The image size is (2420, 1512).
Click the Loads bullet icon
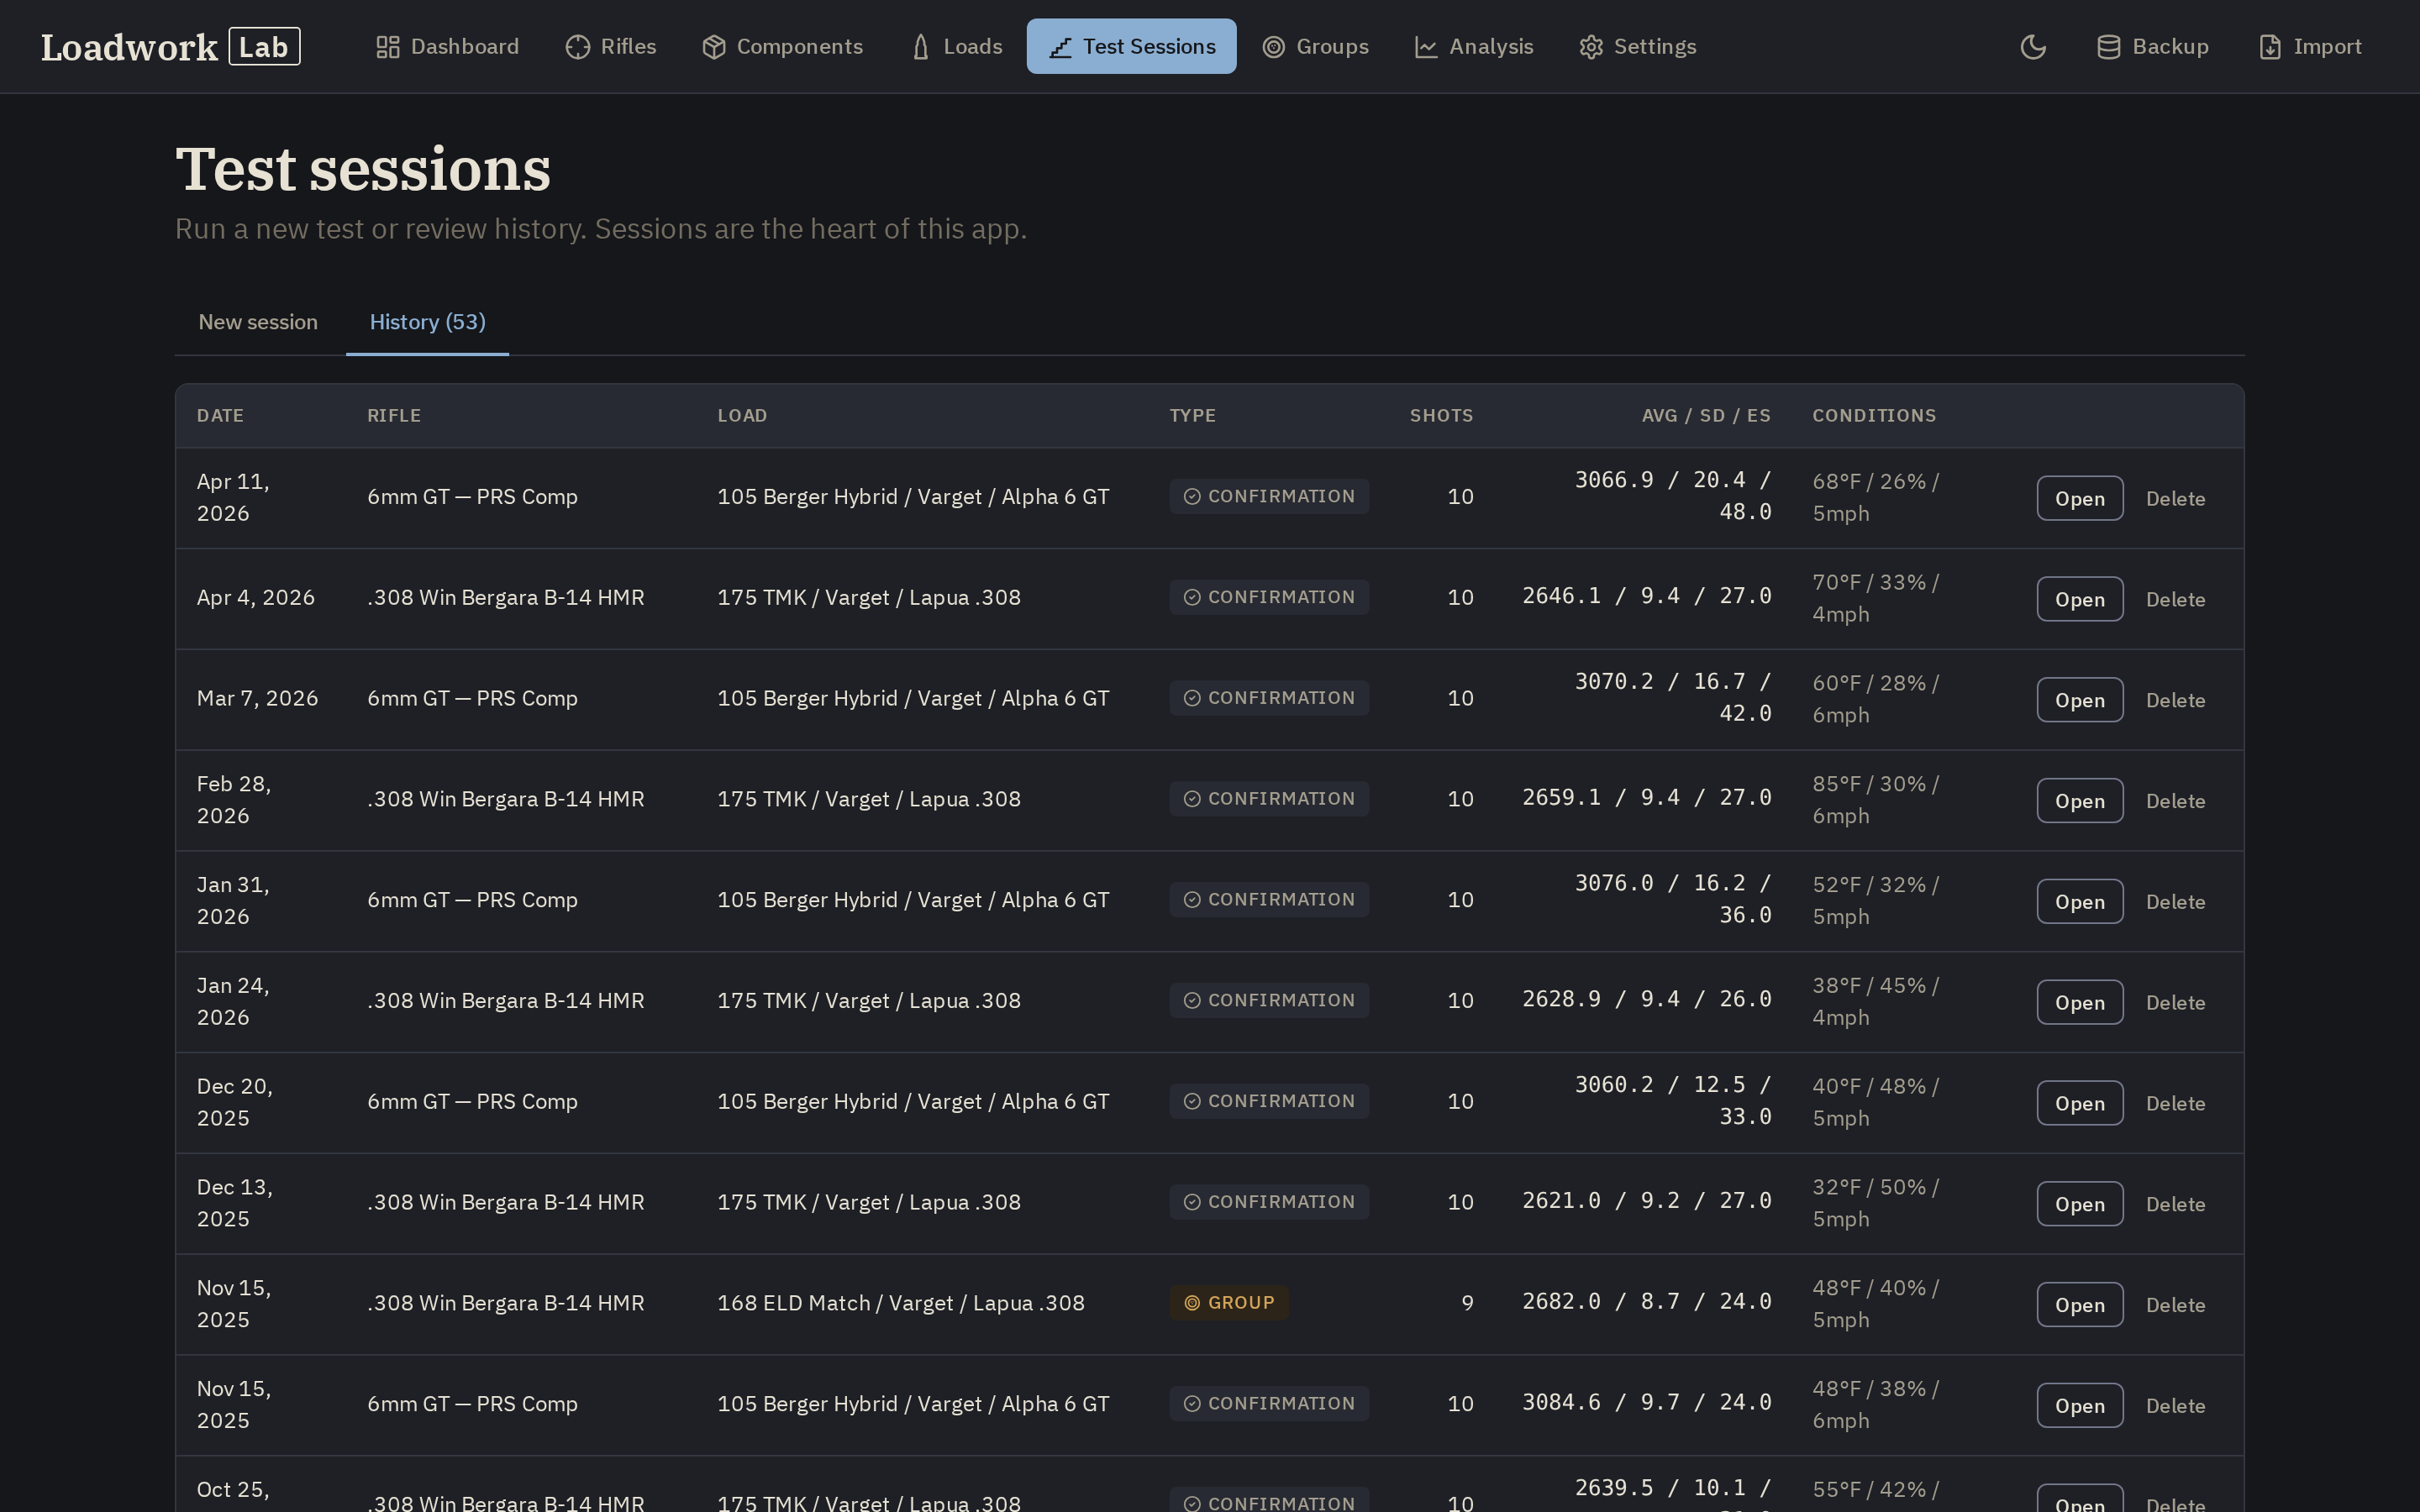click(x=921, y=47)
